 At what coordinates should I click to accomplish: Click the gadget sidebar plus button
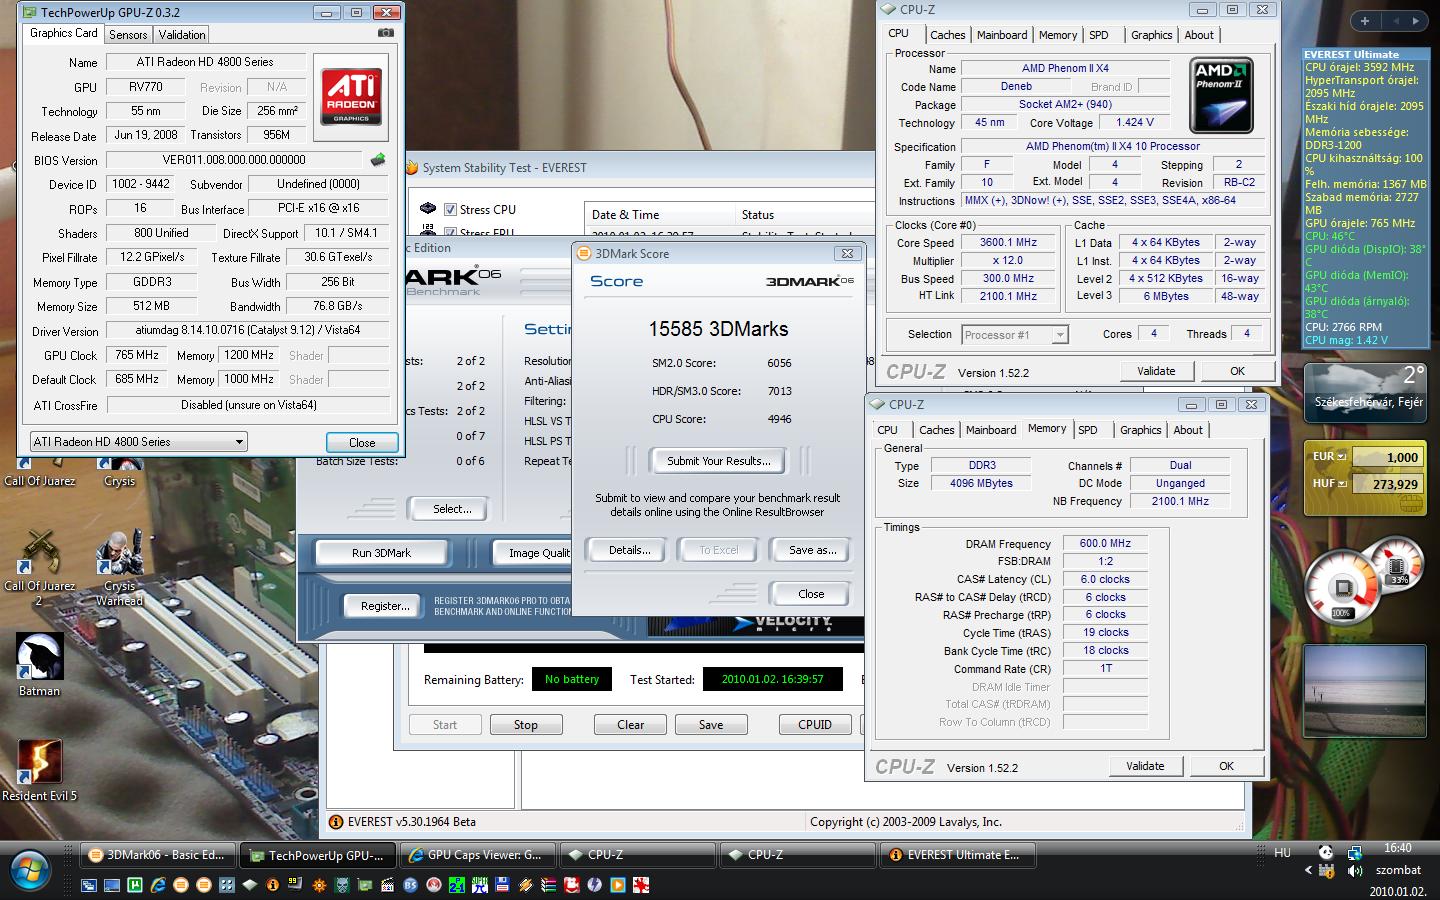pyautogui.click(x=1365, y=20)
